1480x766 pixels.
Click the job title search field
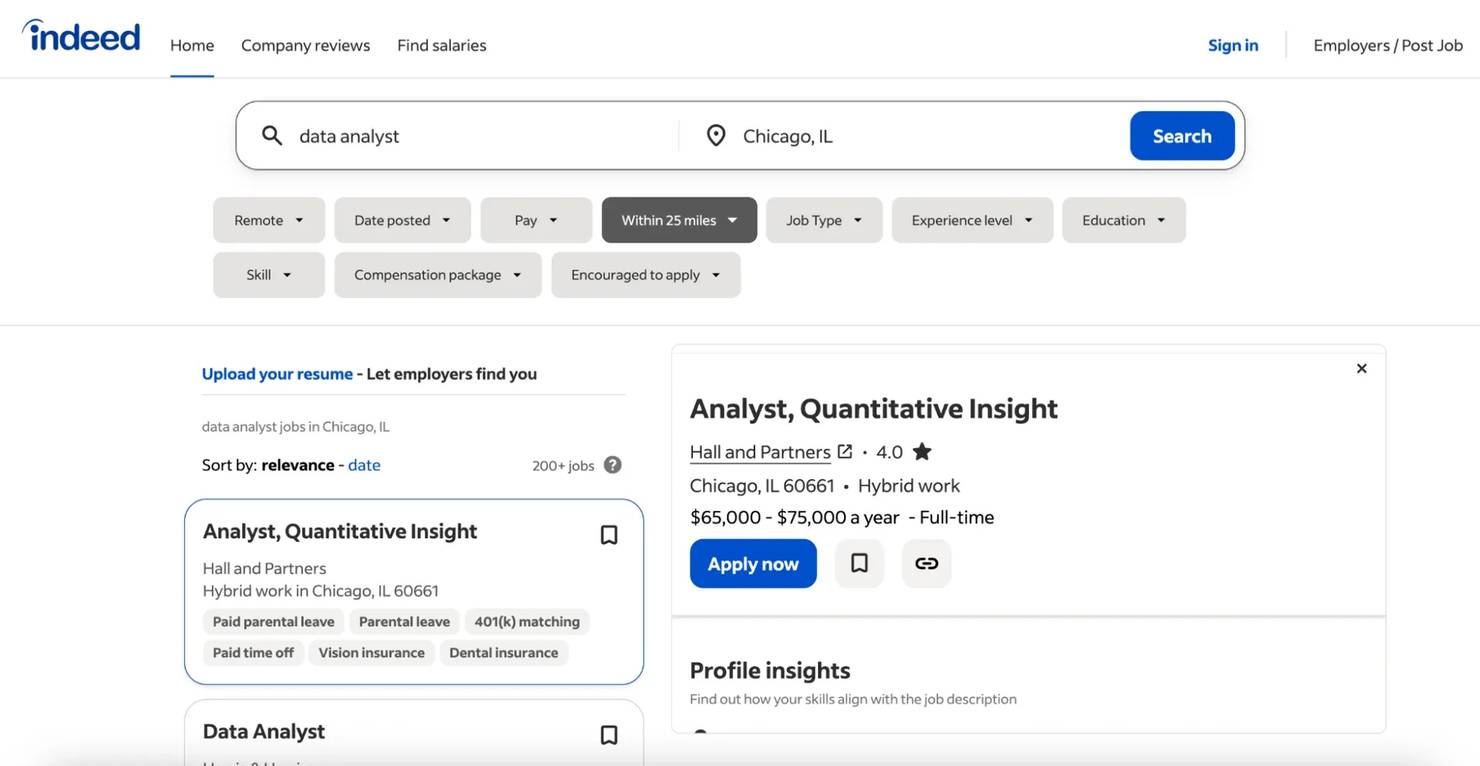[x=480, y=136]
